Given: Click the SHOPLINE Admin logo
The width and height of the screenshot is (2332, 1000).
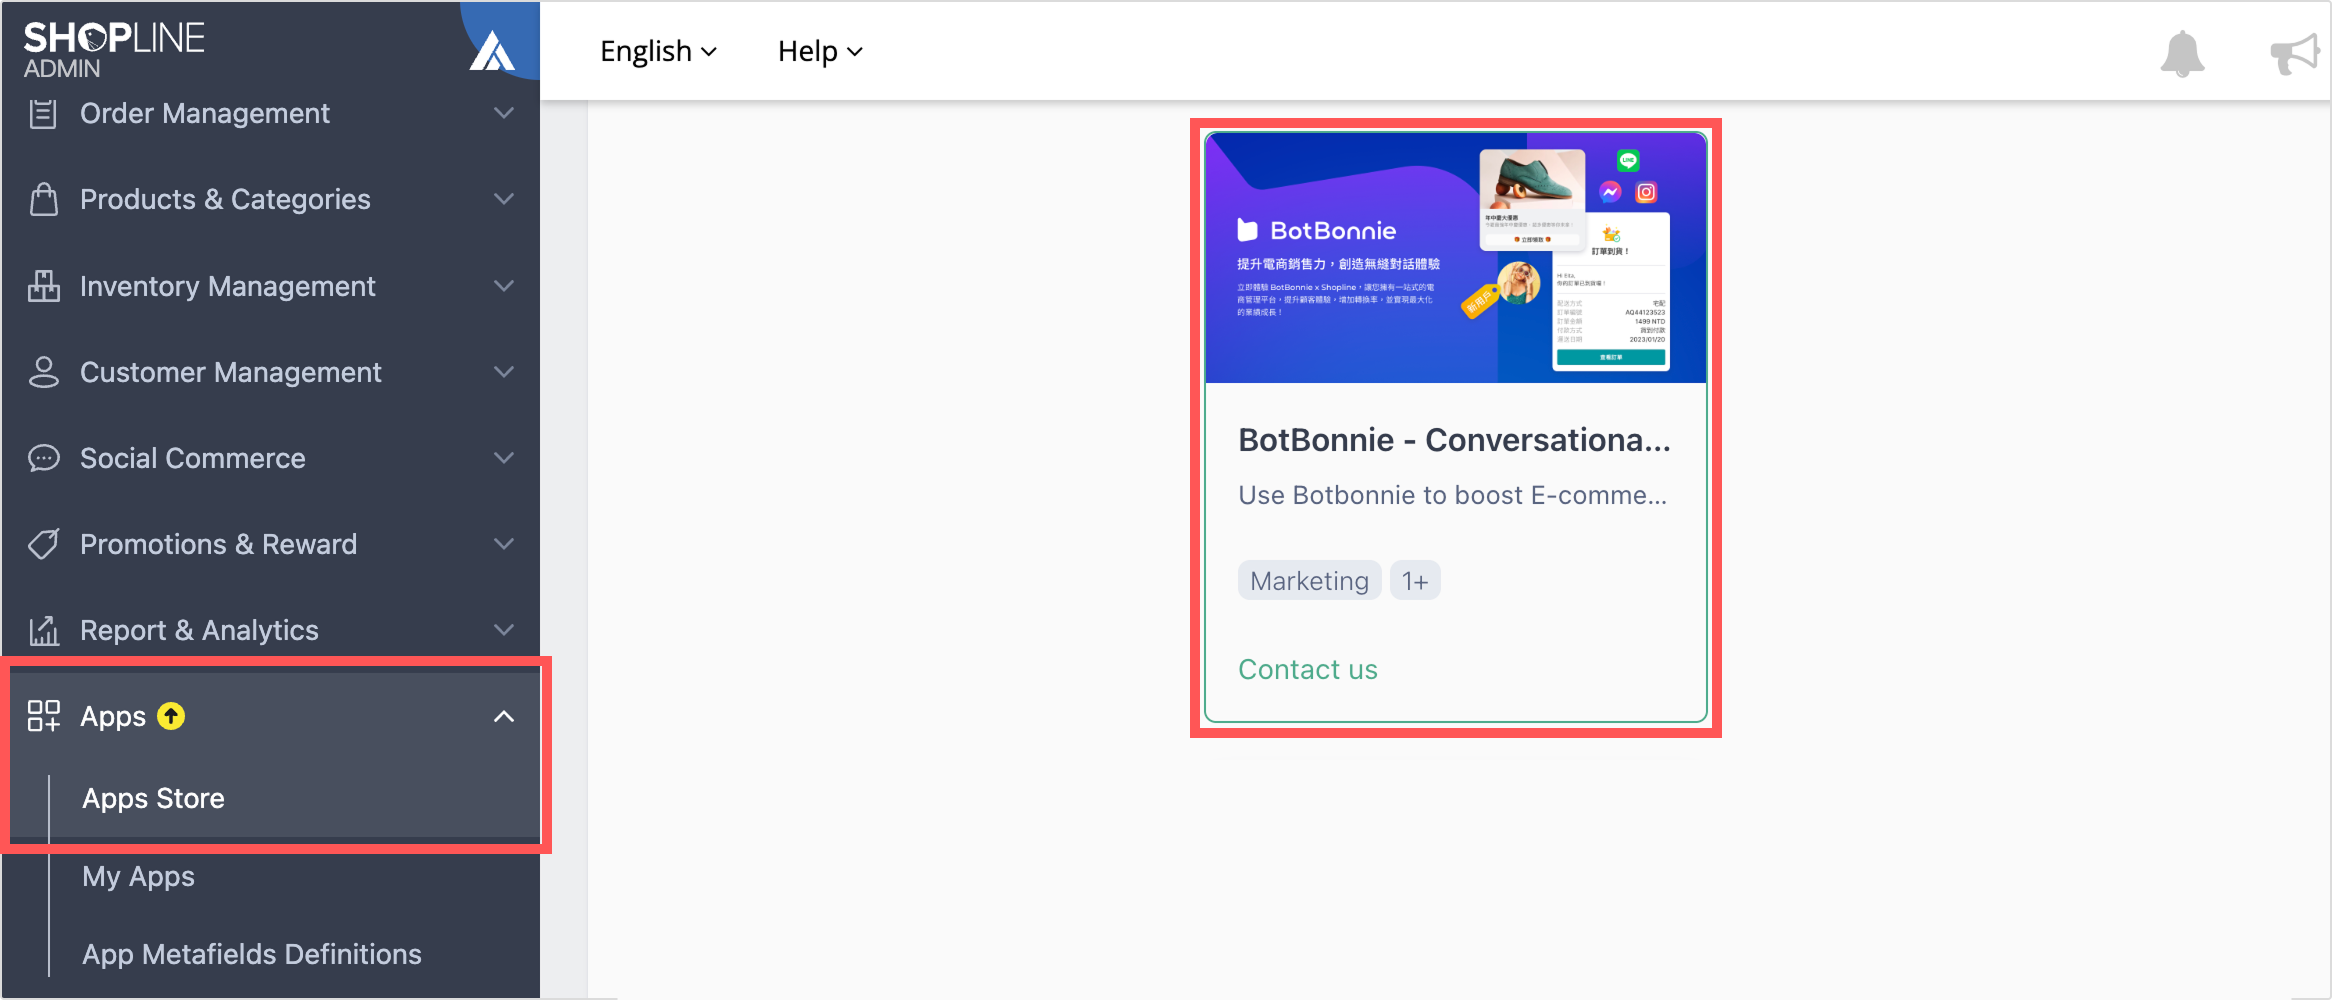Looking at the screenshot, I should point(114,50).
